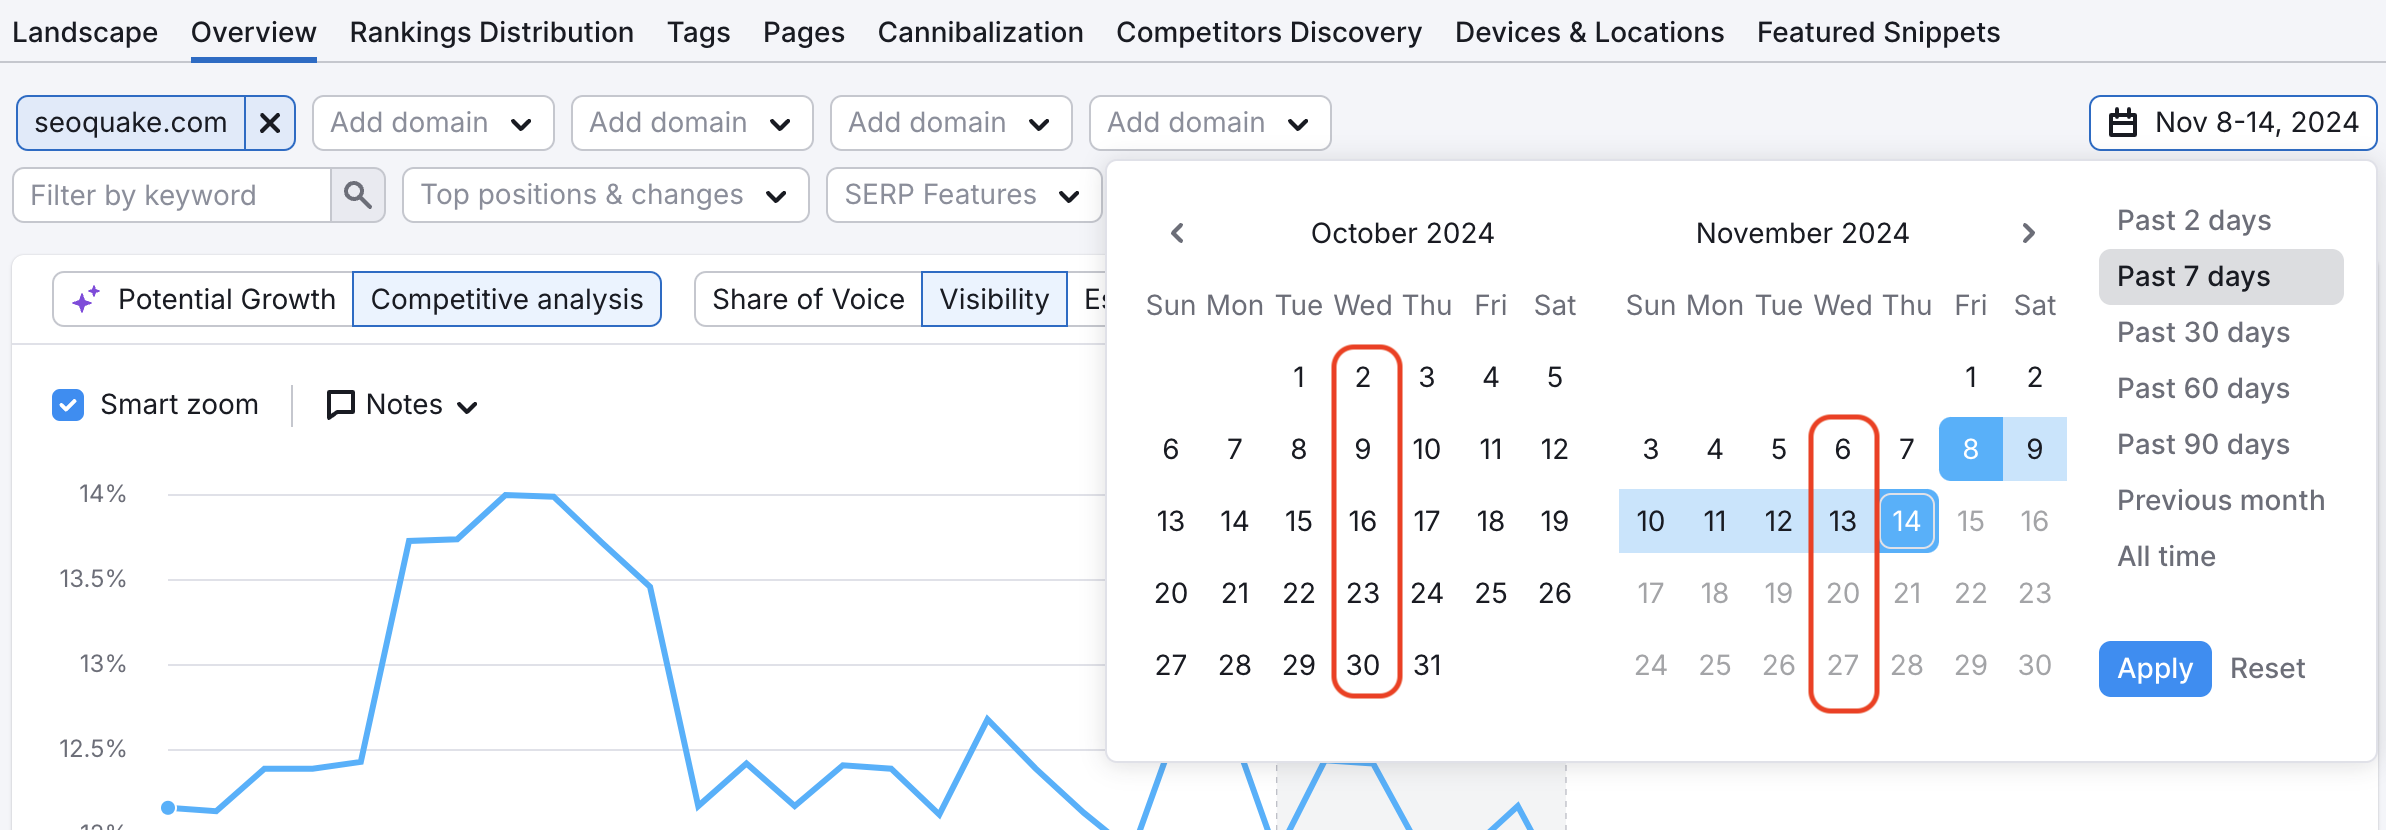This screenshot has width=2386, height=830.
Task: Click the calendar icon in the date range button
Action: (x=2123, y=122)
